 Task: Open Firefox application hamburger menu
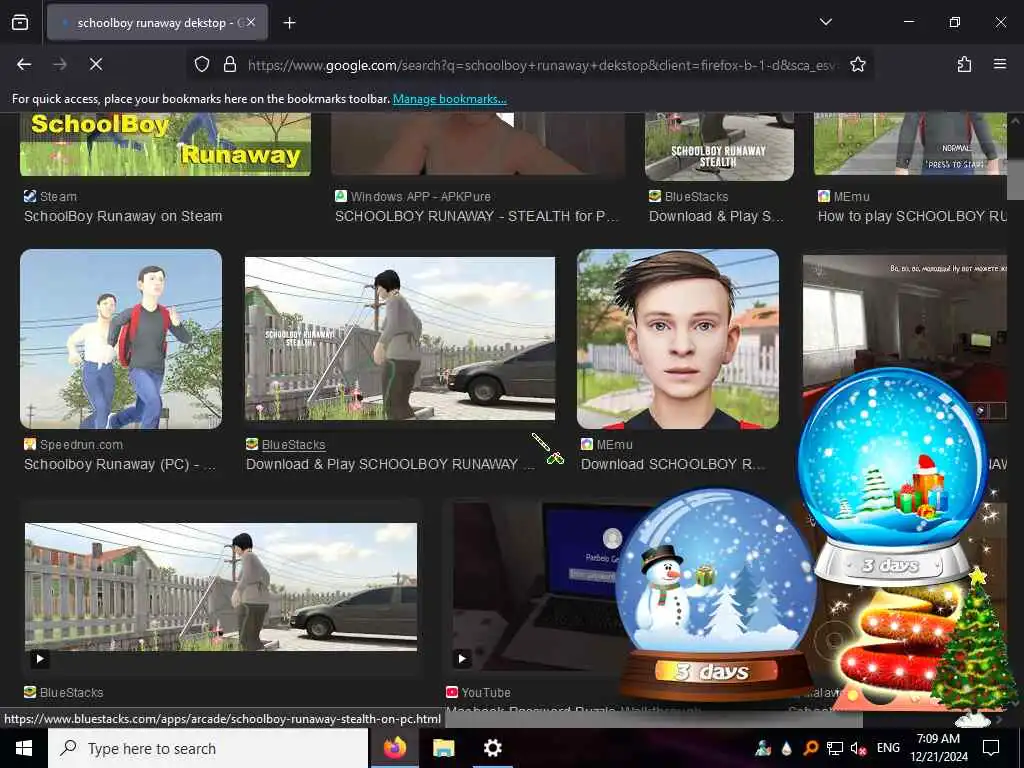[x=999, y=64]
